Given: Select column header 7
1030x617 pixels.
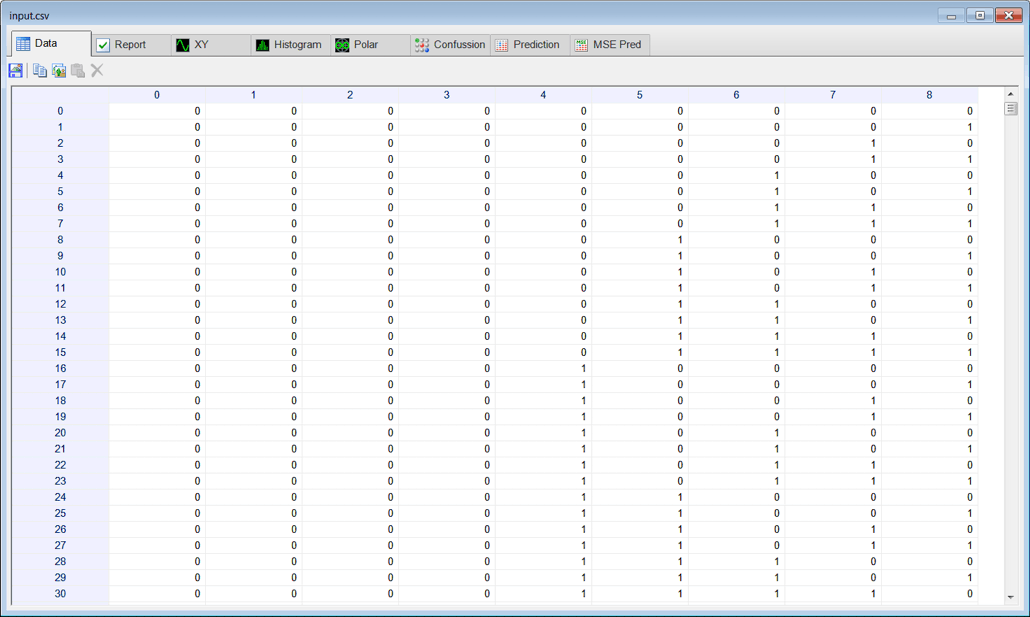Looking at the screenshot, I should click(833, 95).
